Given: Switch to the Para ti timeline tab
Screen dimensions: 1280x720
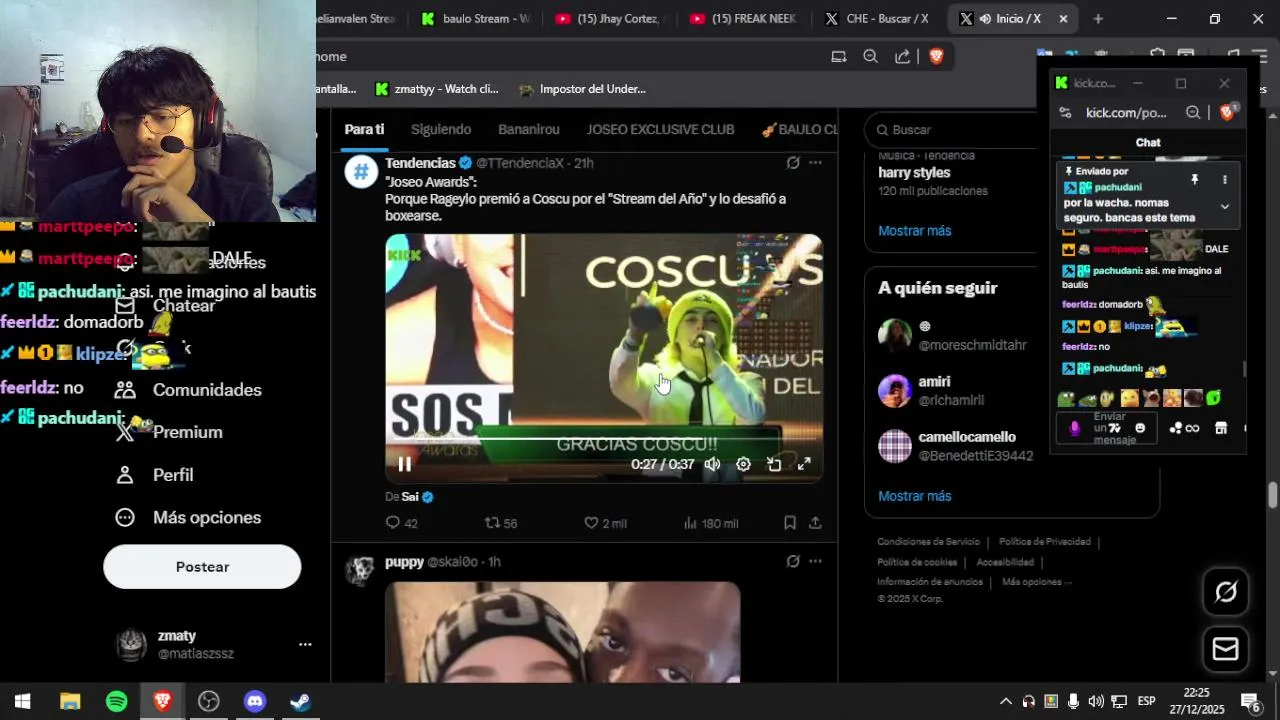Looking at the screenshot, I should (364, 129).
